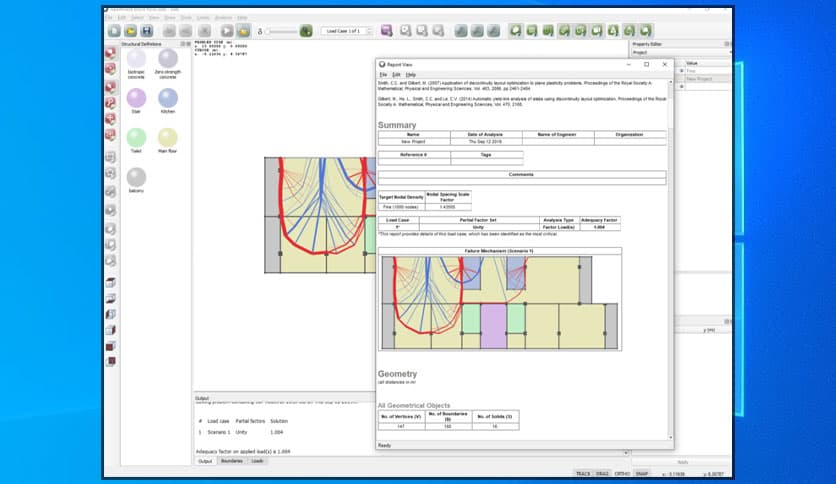The width and height of the screenshot is (836, 484).
Task: Click the Redo arrow icon in toolbar
Action: click(186, 31)
